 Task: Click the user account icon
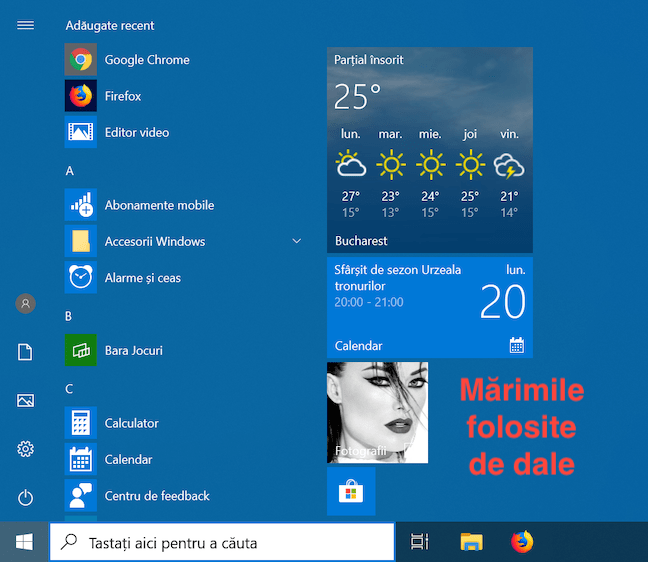[26, 303]
